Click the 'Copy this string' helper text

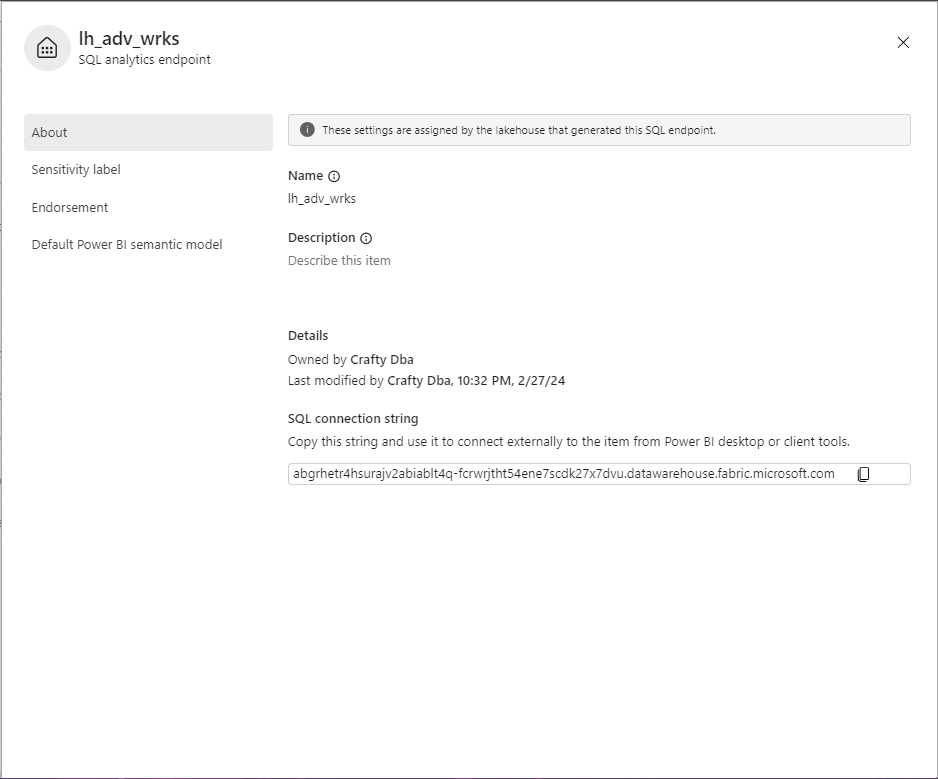pyautogui.click(x=568, y=442)
